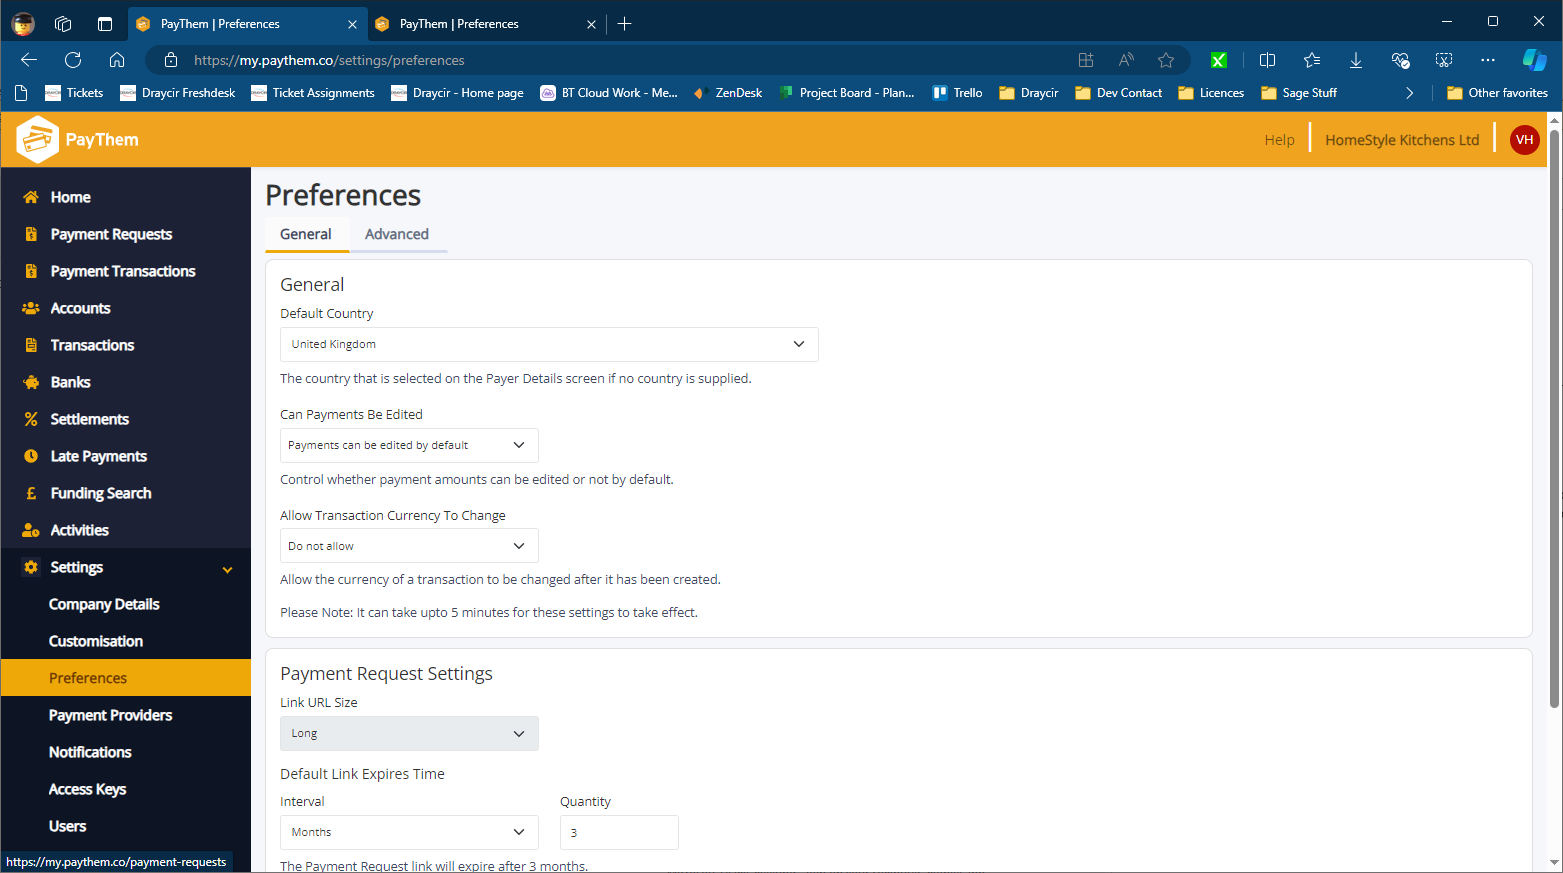
Task: Open ZenDesk bookmark
Action: coord(728,93)
